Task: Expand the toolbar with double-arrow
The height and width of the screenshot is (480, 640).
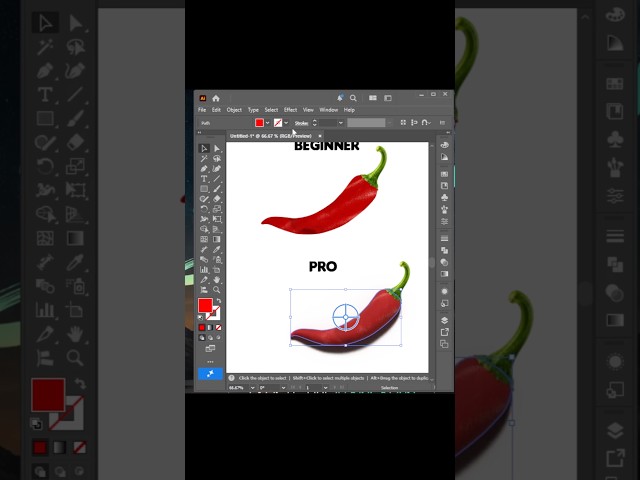Action: (x=200, y=133)
